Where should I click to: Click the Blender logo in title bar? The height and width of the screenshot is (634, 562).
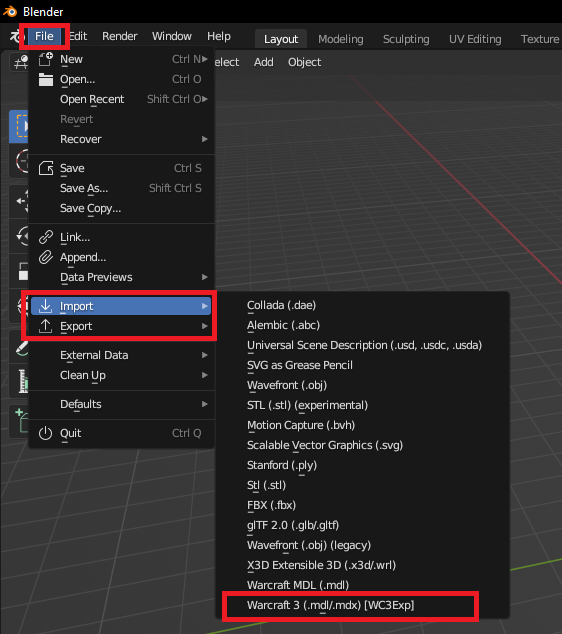point(10,11)
